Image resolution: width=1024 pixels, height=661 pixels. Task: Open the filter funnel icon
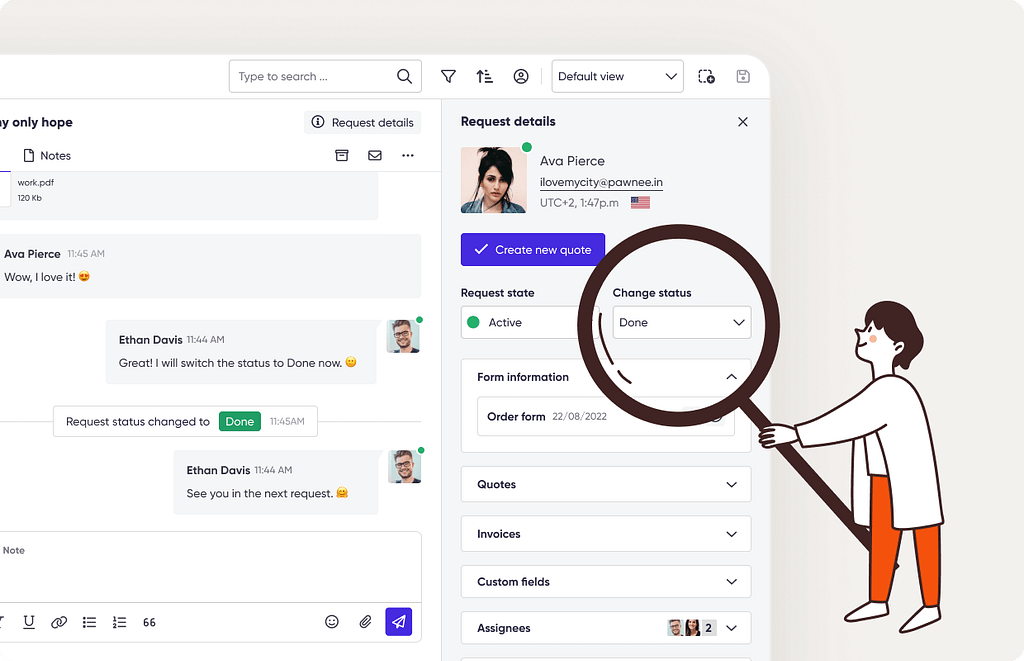click(x=448, y=76)
